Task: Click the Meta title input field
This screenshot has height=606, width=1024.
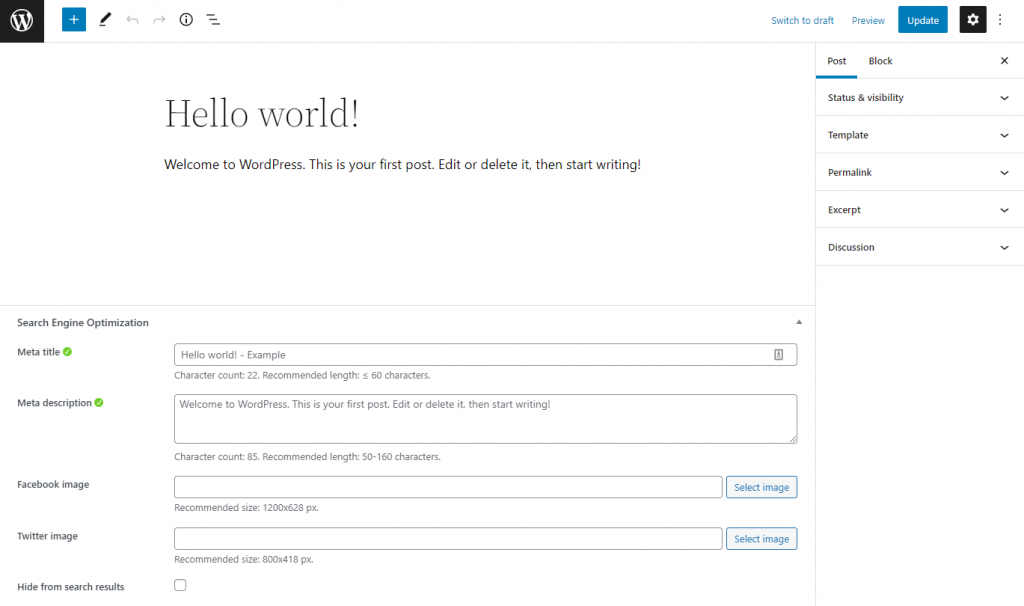Action: pos(485,355)
